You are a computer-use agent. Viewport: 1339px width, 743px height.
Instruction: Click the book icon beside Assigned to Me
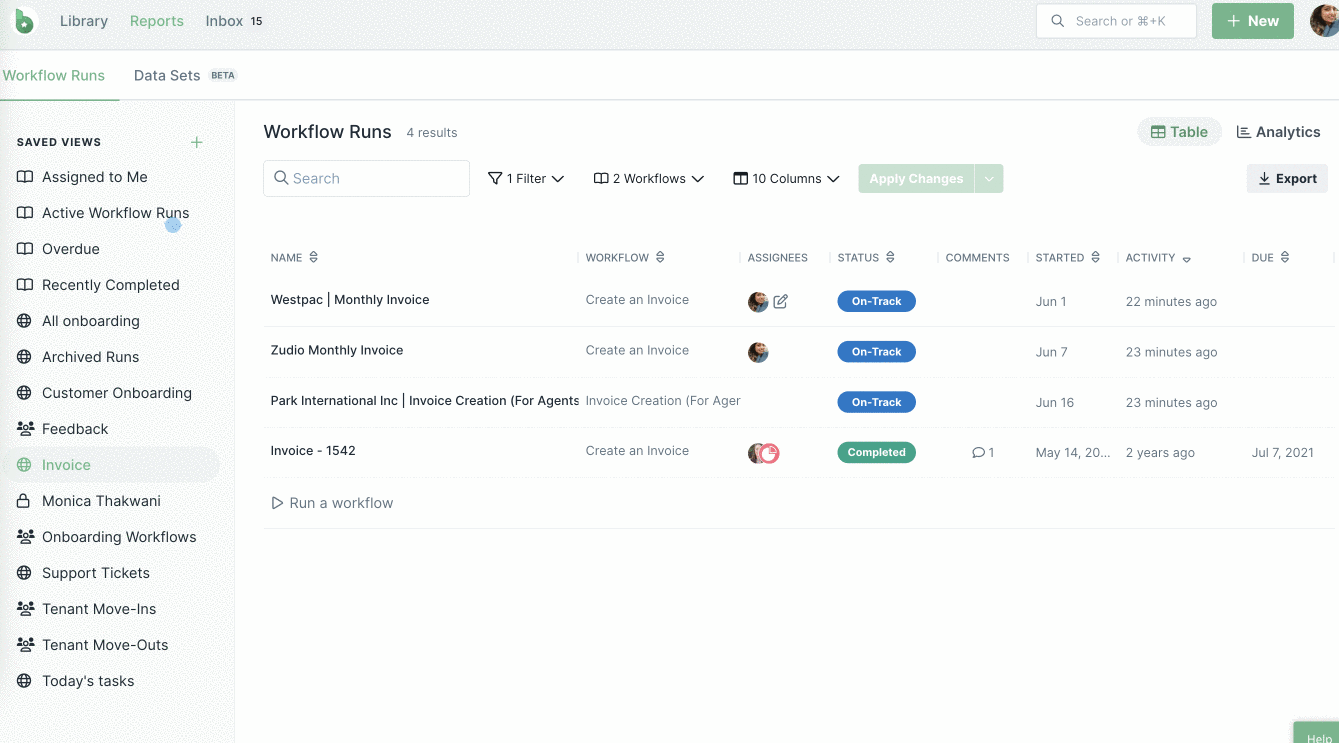25,177
